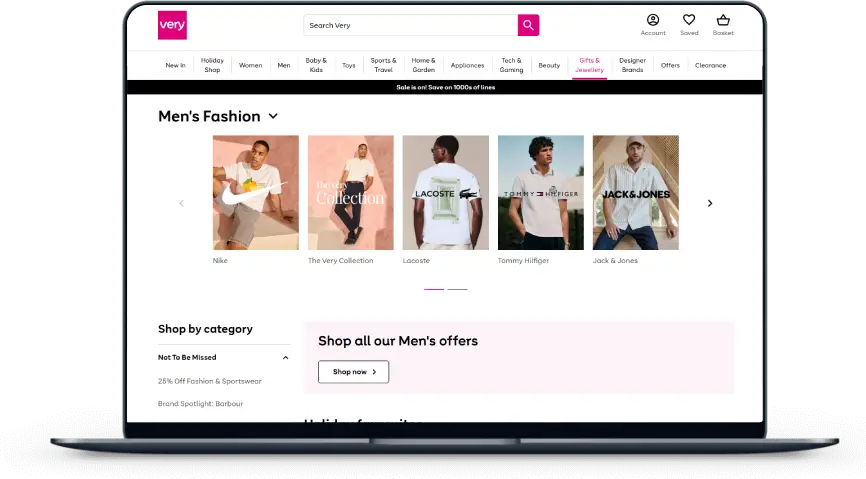
Task: Click the magnifier search button
Action: (x=529, y=25)
